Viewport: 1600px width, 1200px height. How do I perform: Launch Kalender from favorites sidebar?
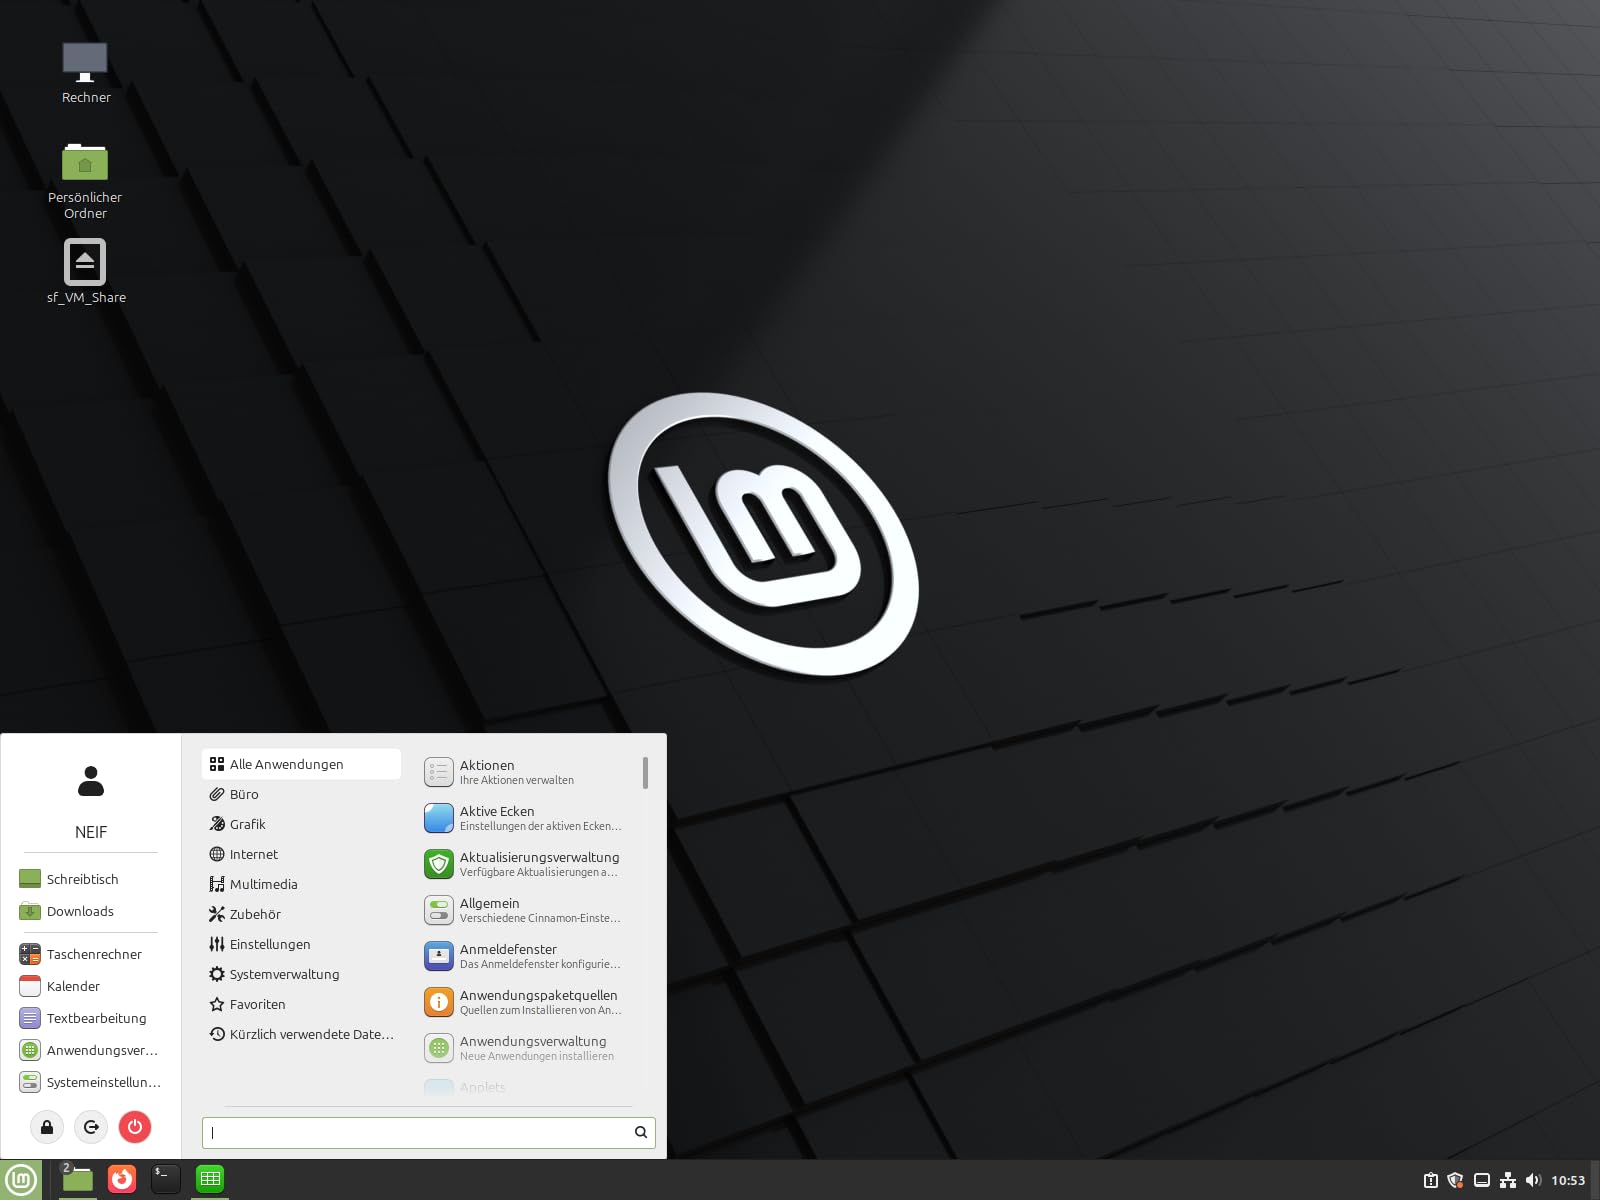90,986
